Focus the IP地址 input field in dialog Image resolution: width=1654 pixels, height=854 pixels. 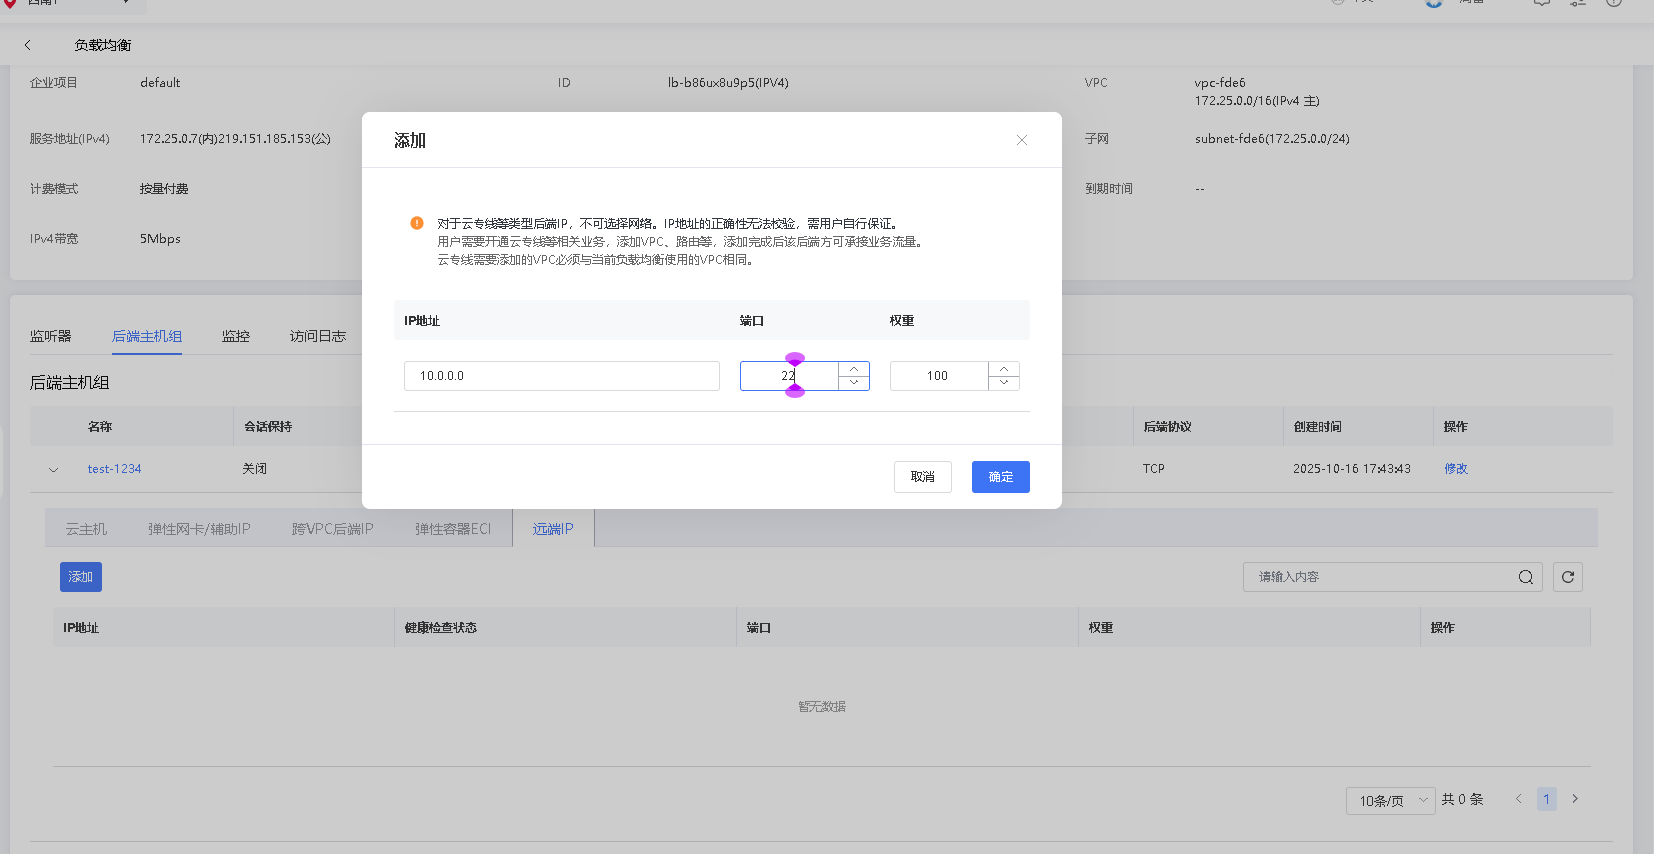[x=561, y=376]
